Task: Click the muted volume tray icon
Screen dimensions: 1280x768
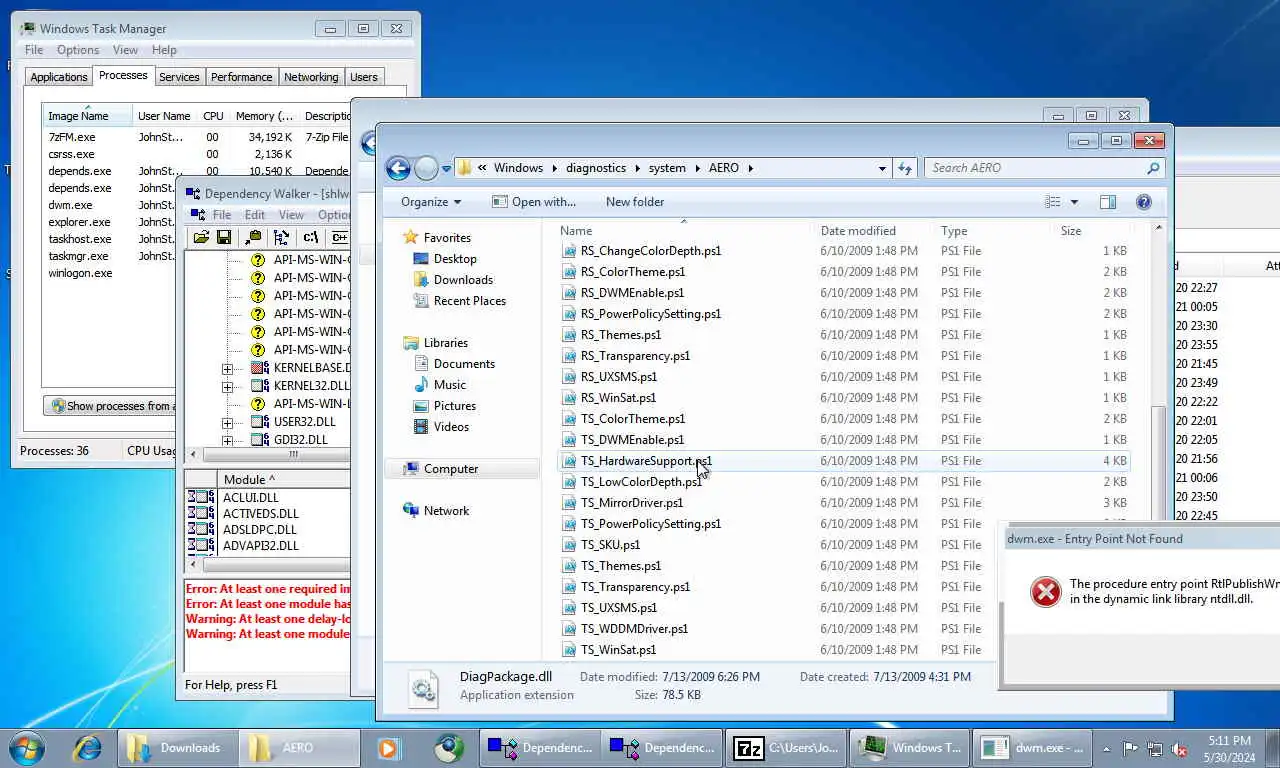Action: (x=1179, y=749)
